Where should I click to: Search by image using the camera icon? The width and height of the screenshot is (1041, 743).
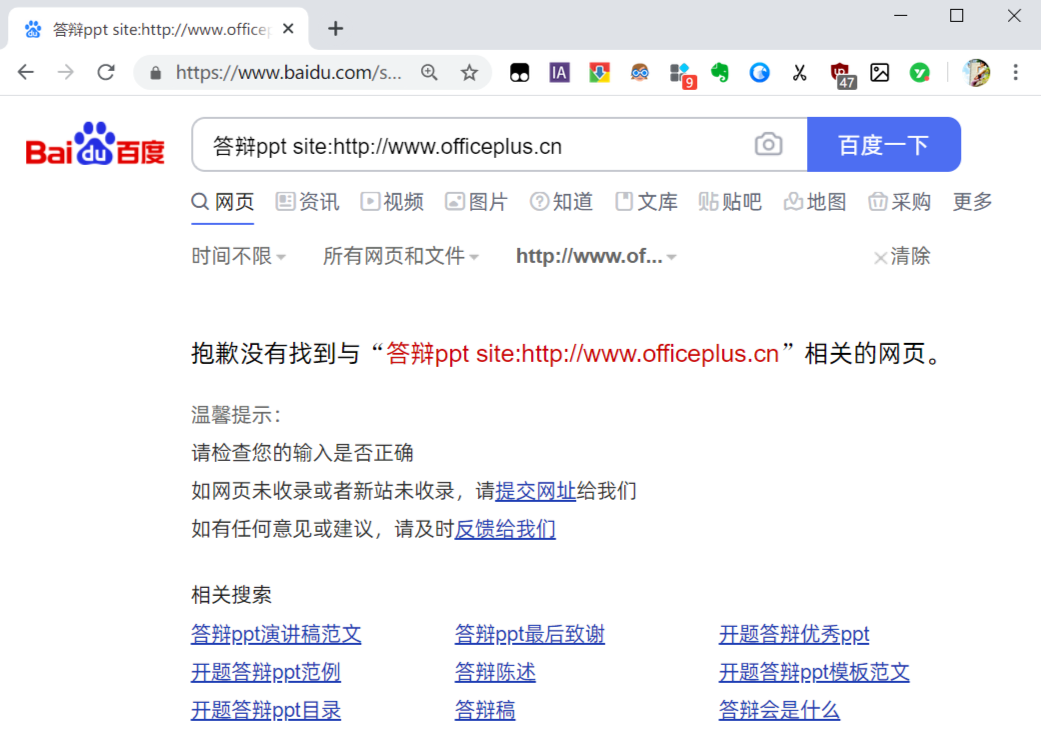point(768,144)
